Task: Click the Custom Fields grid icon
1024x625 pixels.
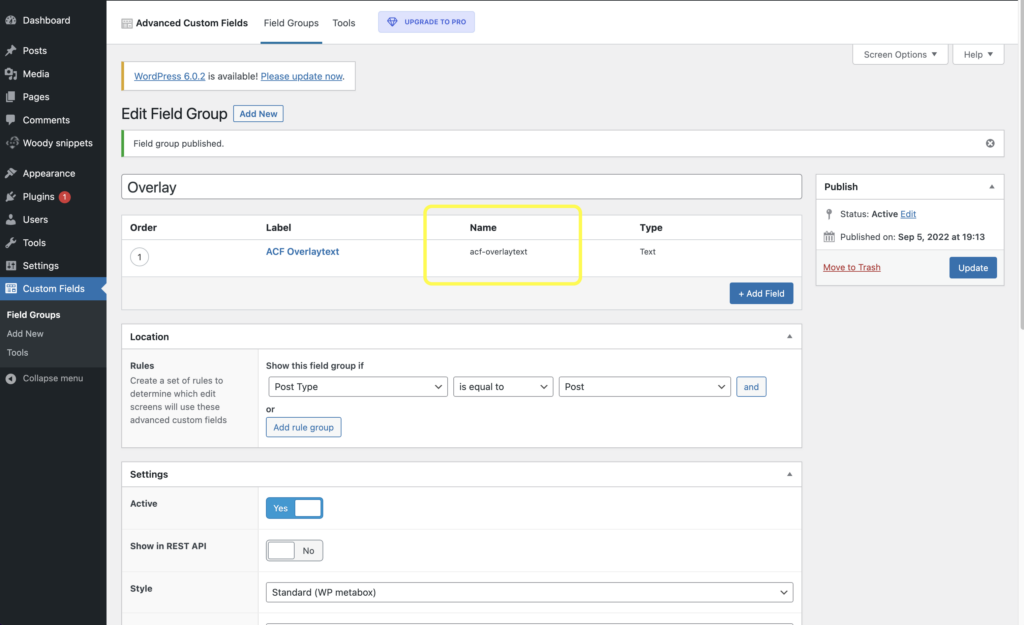Action: click(x=10, y=289)
